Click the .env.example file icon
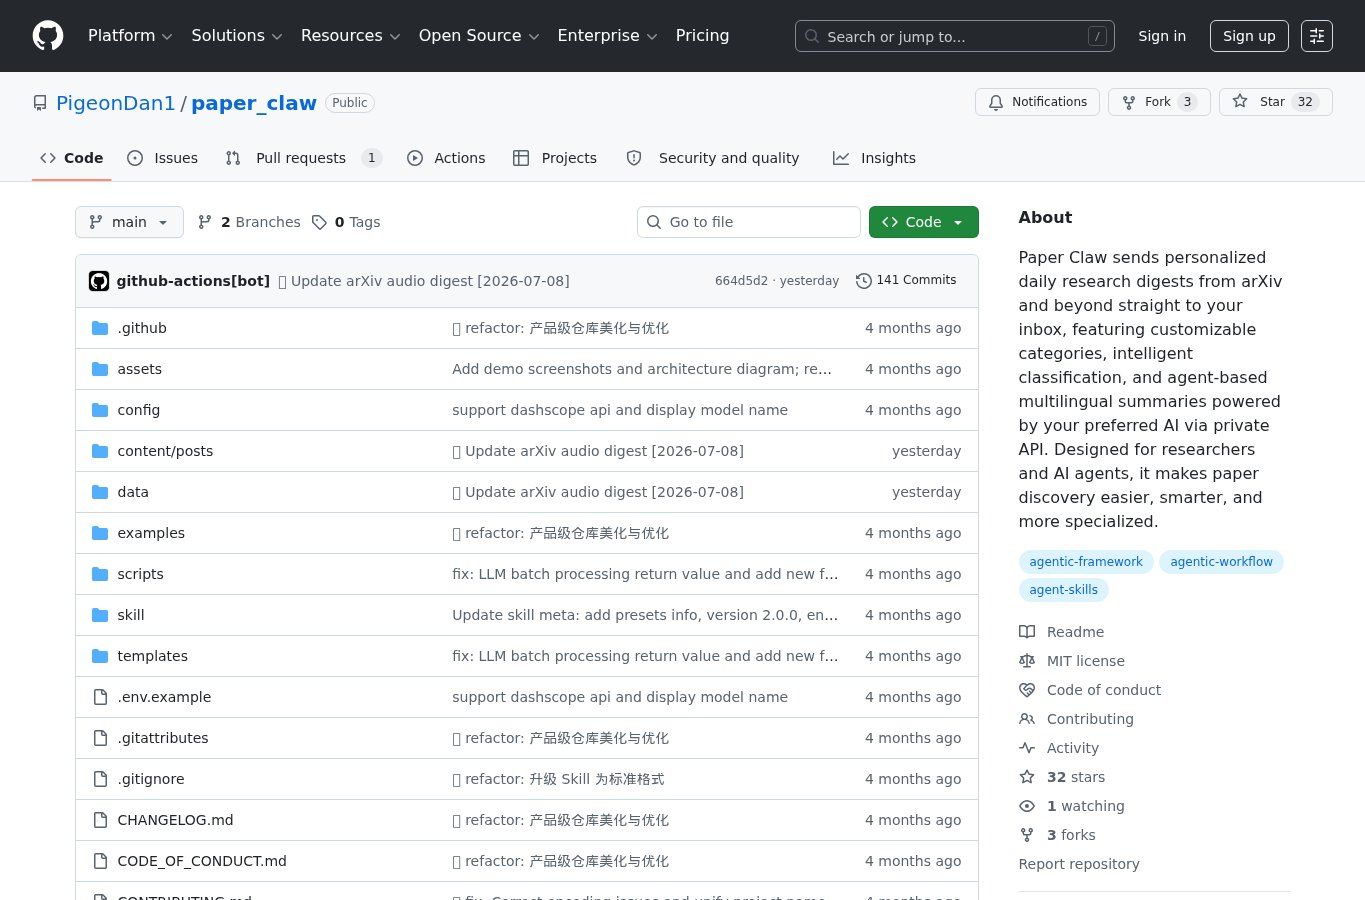Screen dimensions: 1365x900 pos(100,697)
